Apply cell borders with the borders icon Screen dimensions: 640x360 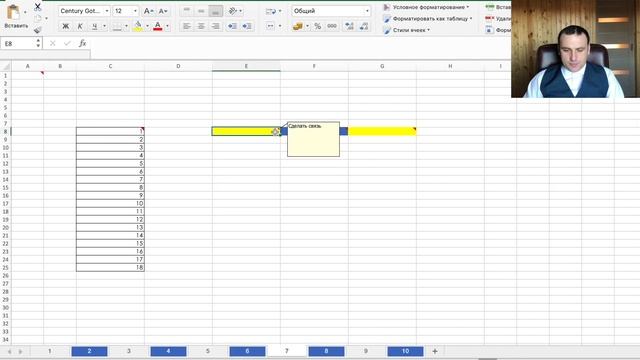[117, 26]
